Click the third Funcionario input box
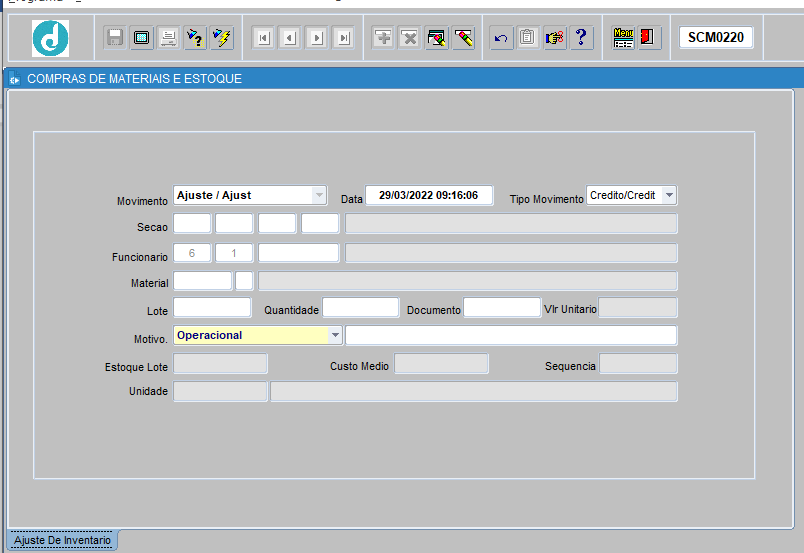The width and height of the screenshot is (804, 553). tap(299, 253)
